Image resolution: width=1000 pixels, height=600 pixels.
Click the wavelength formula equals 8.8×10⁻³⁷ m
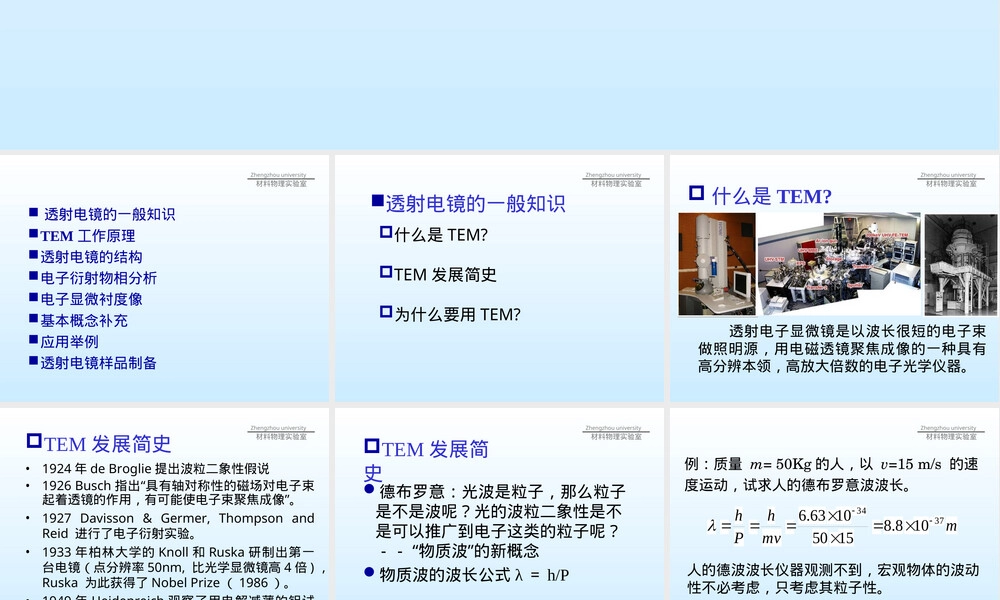(x=832, y=526)
